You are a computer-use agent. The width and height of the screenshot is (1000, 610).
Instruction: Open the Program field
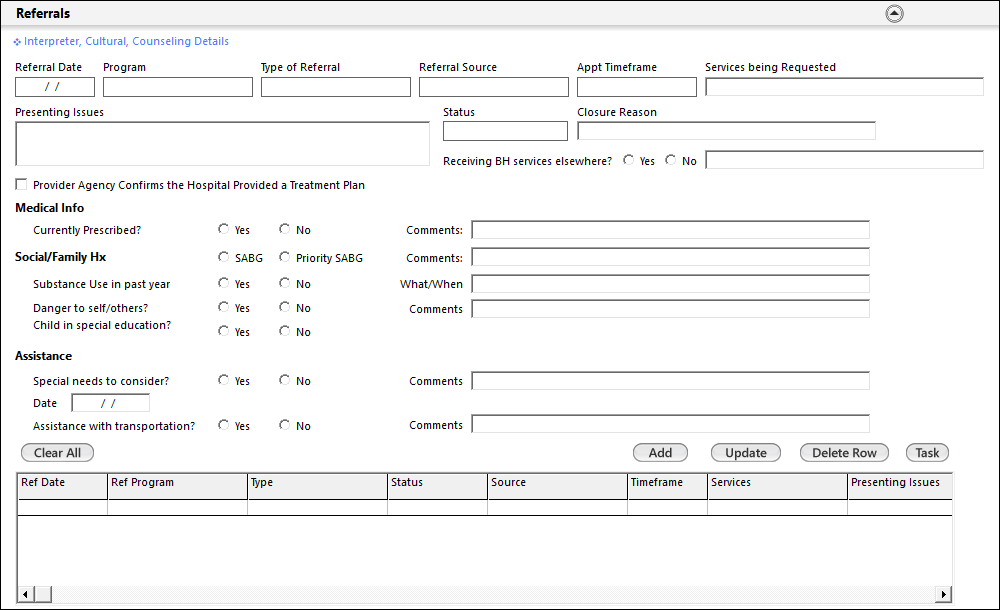(177, 87)
